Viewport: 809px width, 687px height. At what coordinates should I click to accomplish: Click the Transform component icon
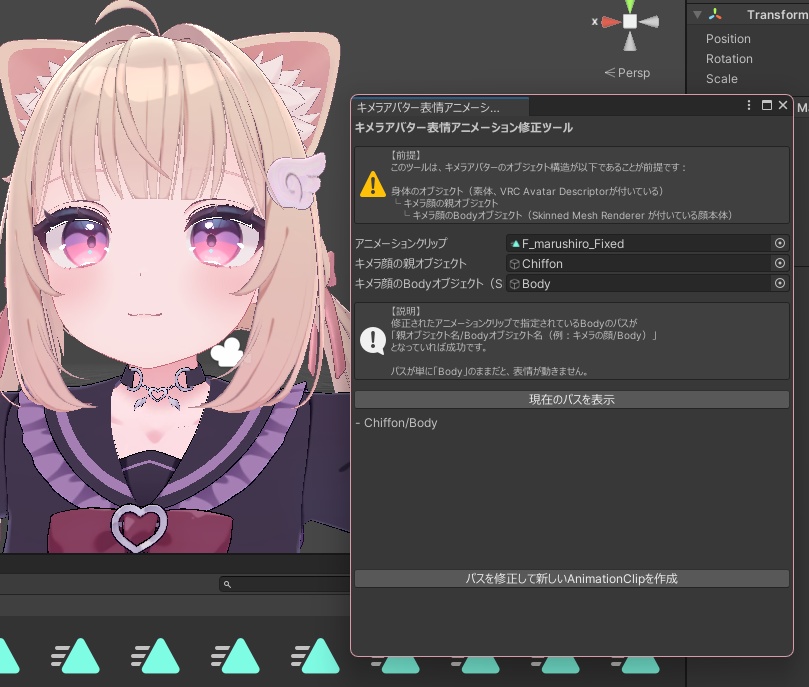tap(715, 14)
